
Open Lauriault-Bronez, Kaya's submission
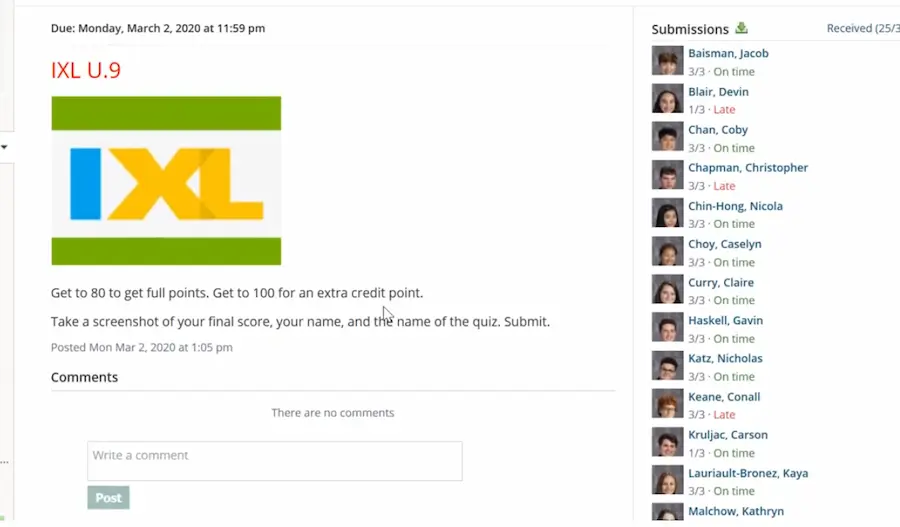tap(747, 473)
